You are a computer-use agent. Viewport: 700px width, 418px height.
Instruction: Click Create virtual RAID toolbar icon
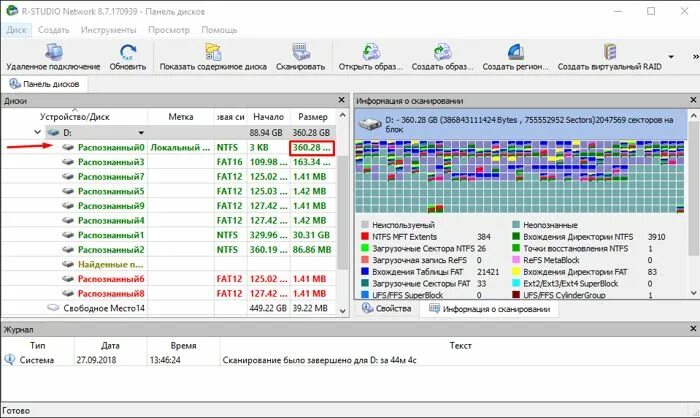pyautogui.click(x=609, y=52)
